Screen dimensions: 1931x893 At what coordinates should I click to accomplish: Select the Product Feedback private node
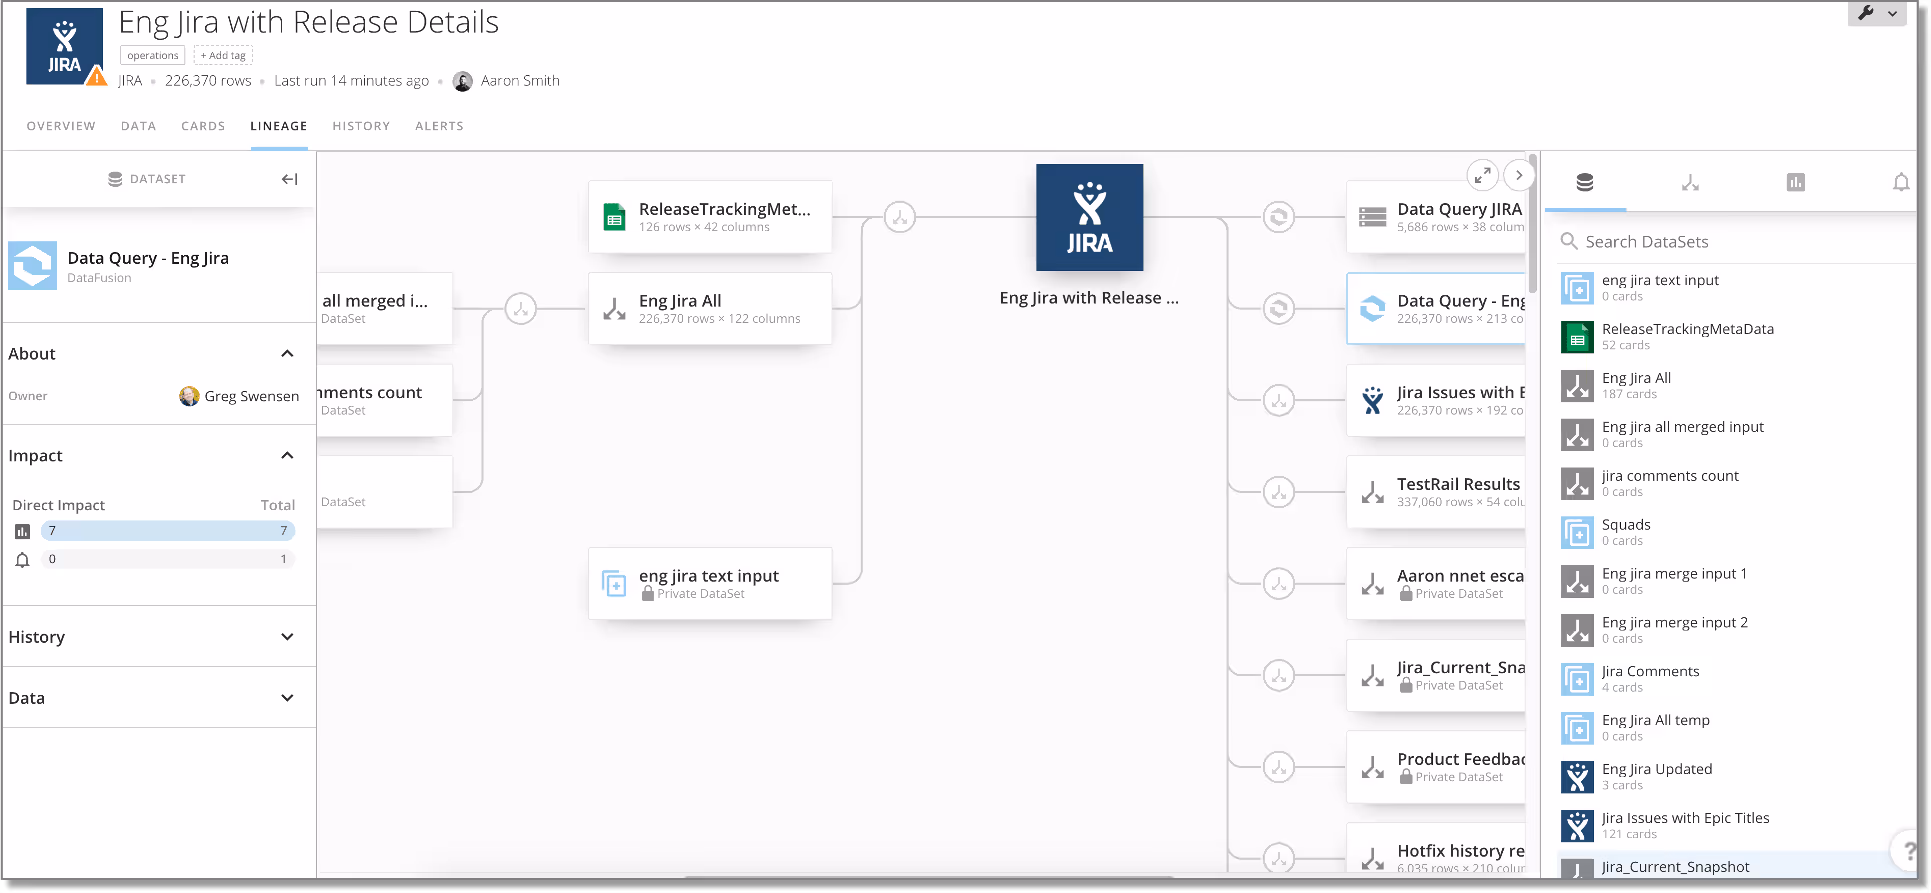coord(1436,767)
